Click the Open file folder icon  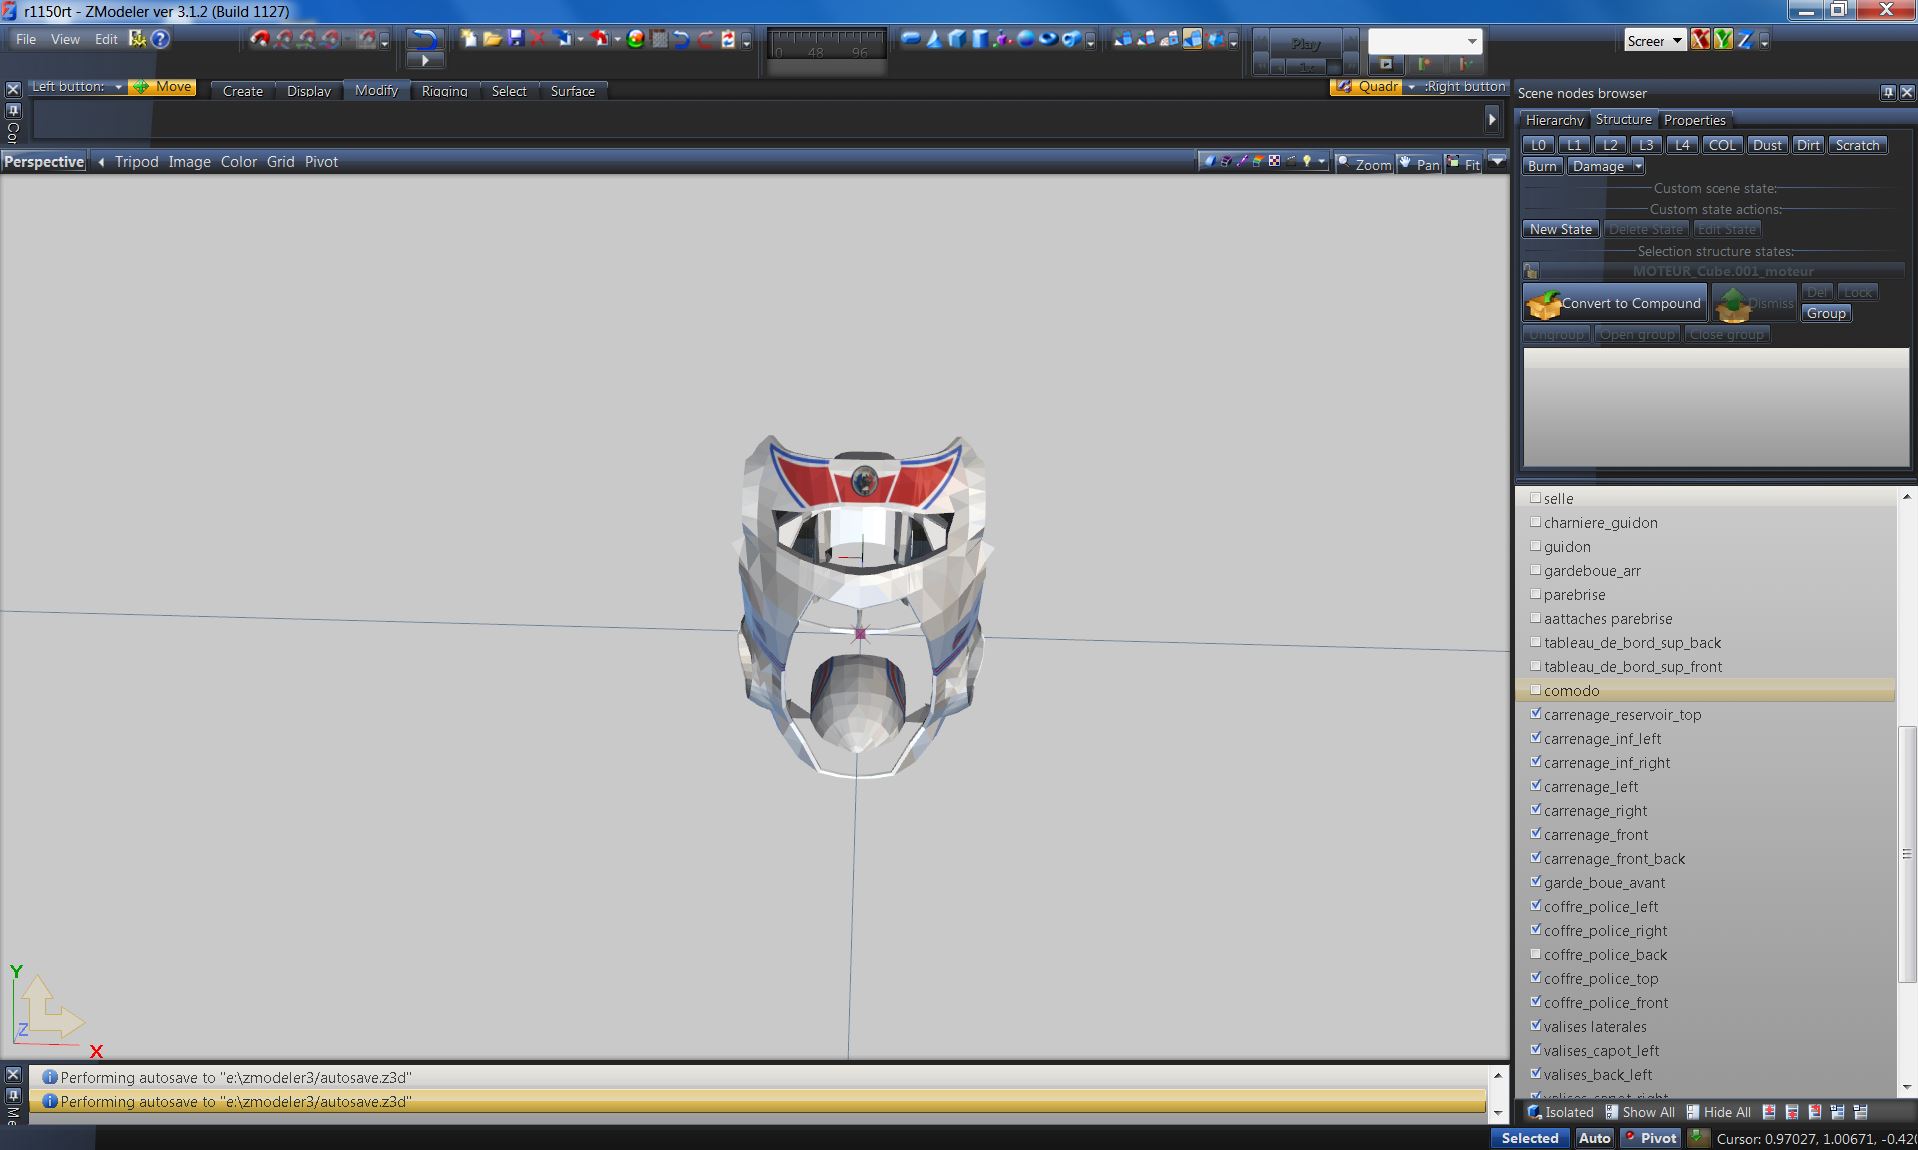point(492,39)
